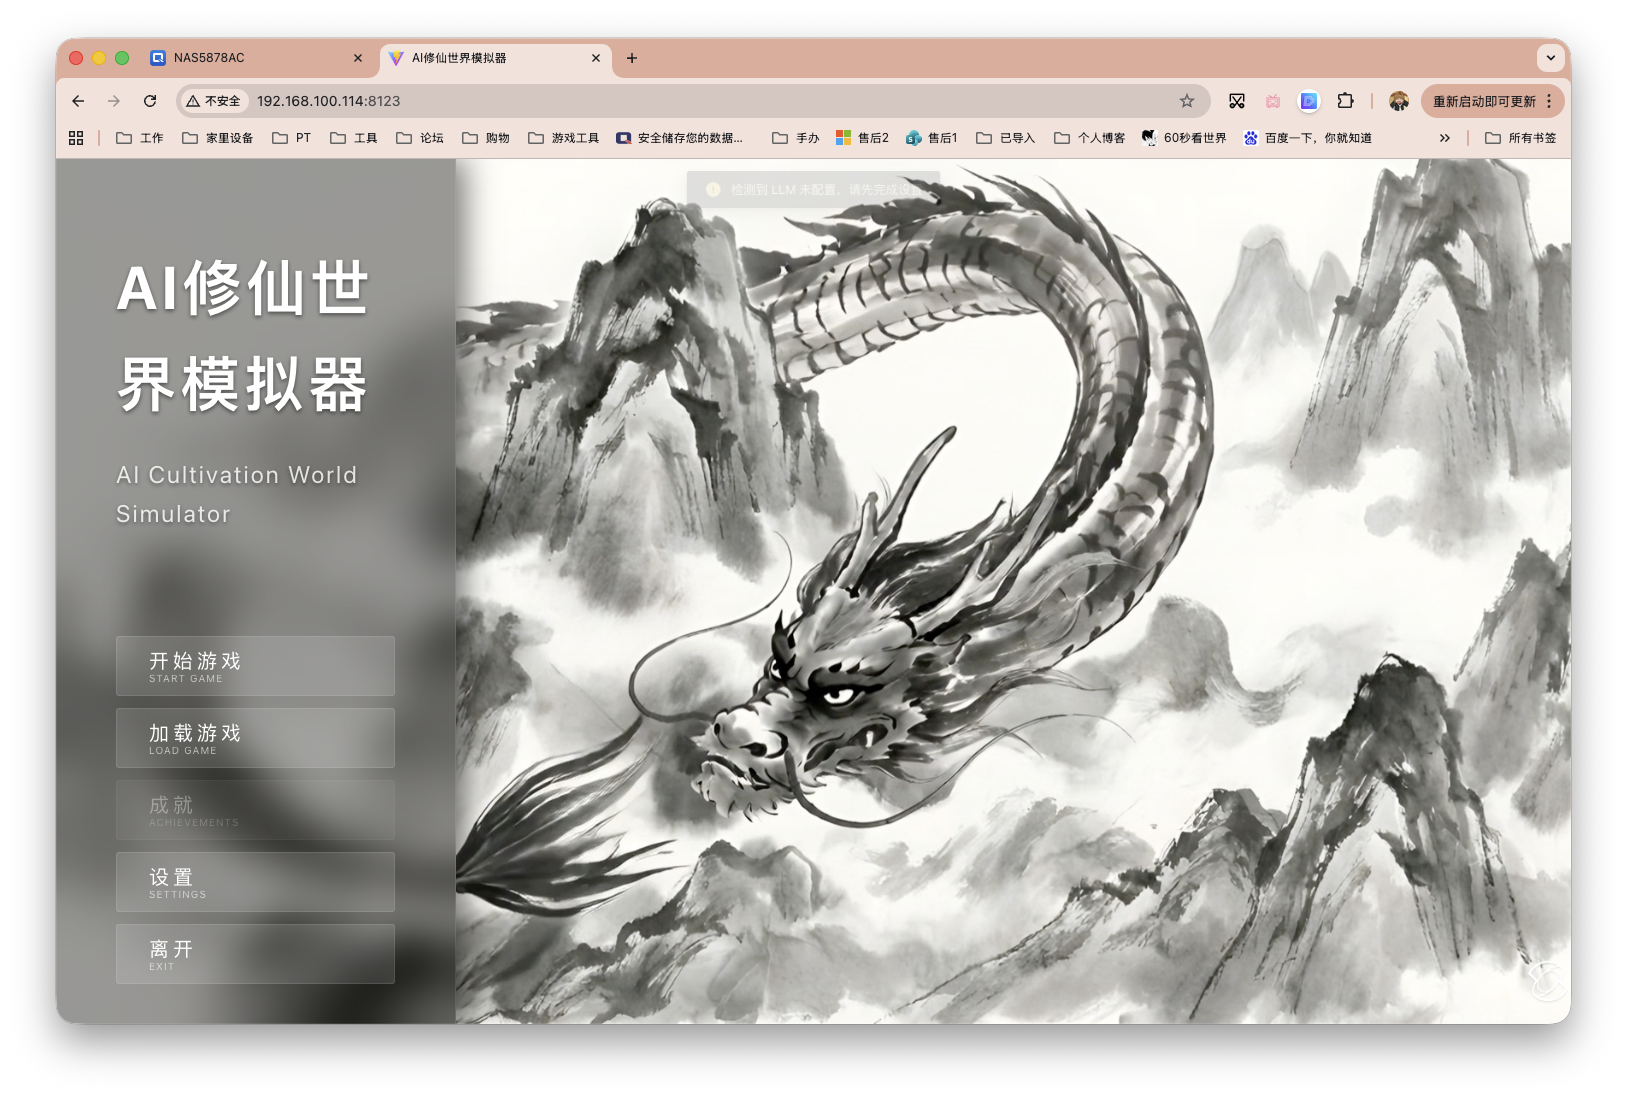Open a new browser tab
1627x1098 pixels.
(631, 59)
